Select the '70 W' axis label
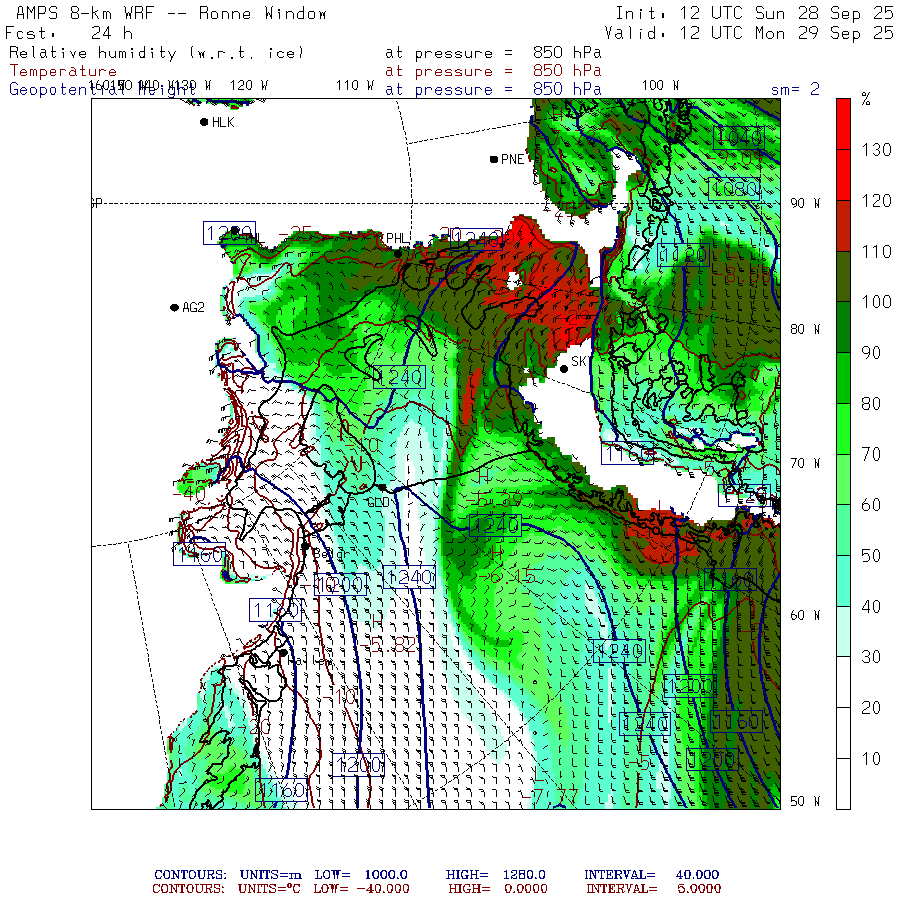 tap(805, 463)
